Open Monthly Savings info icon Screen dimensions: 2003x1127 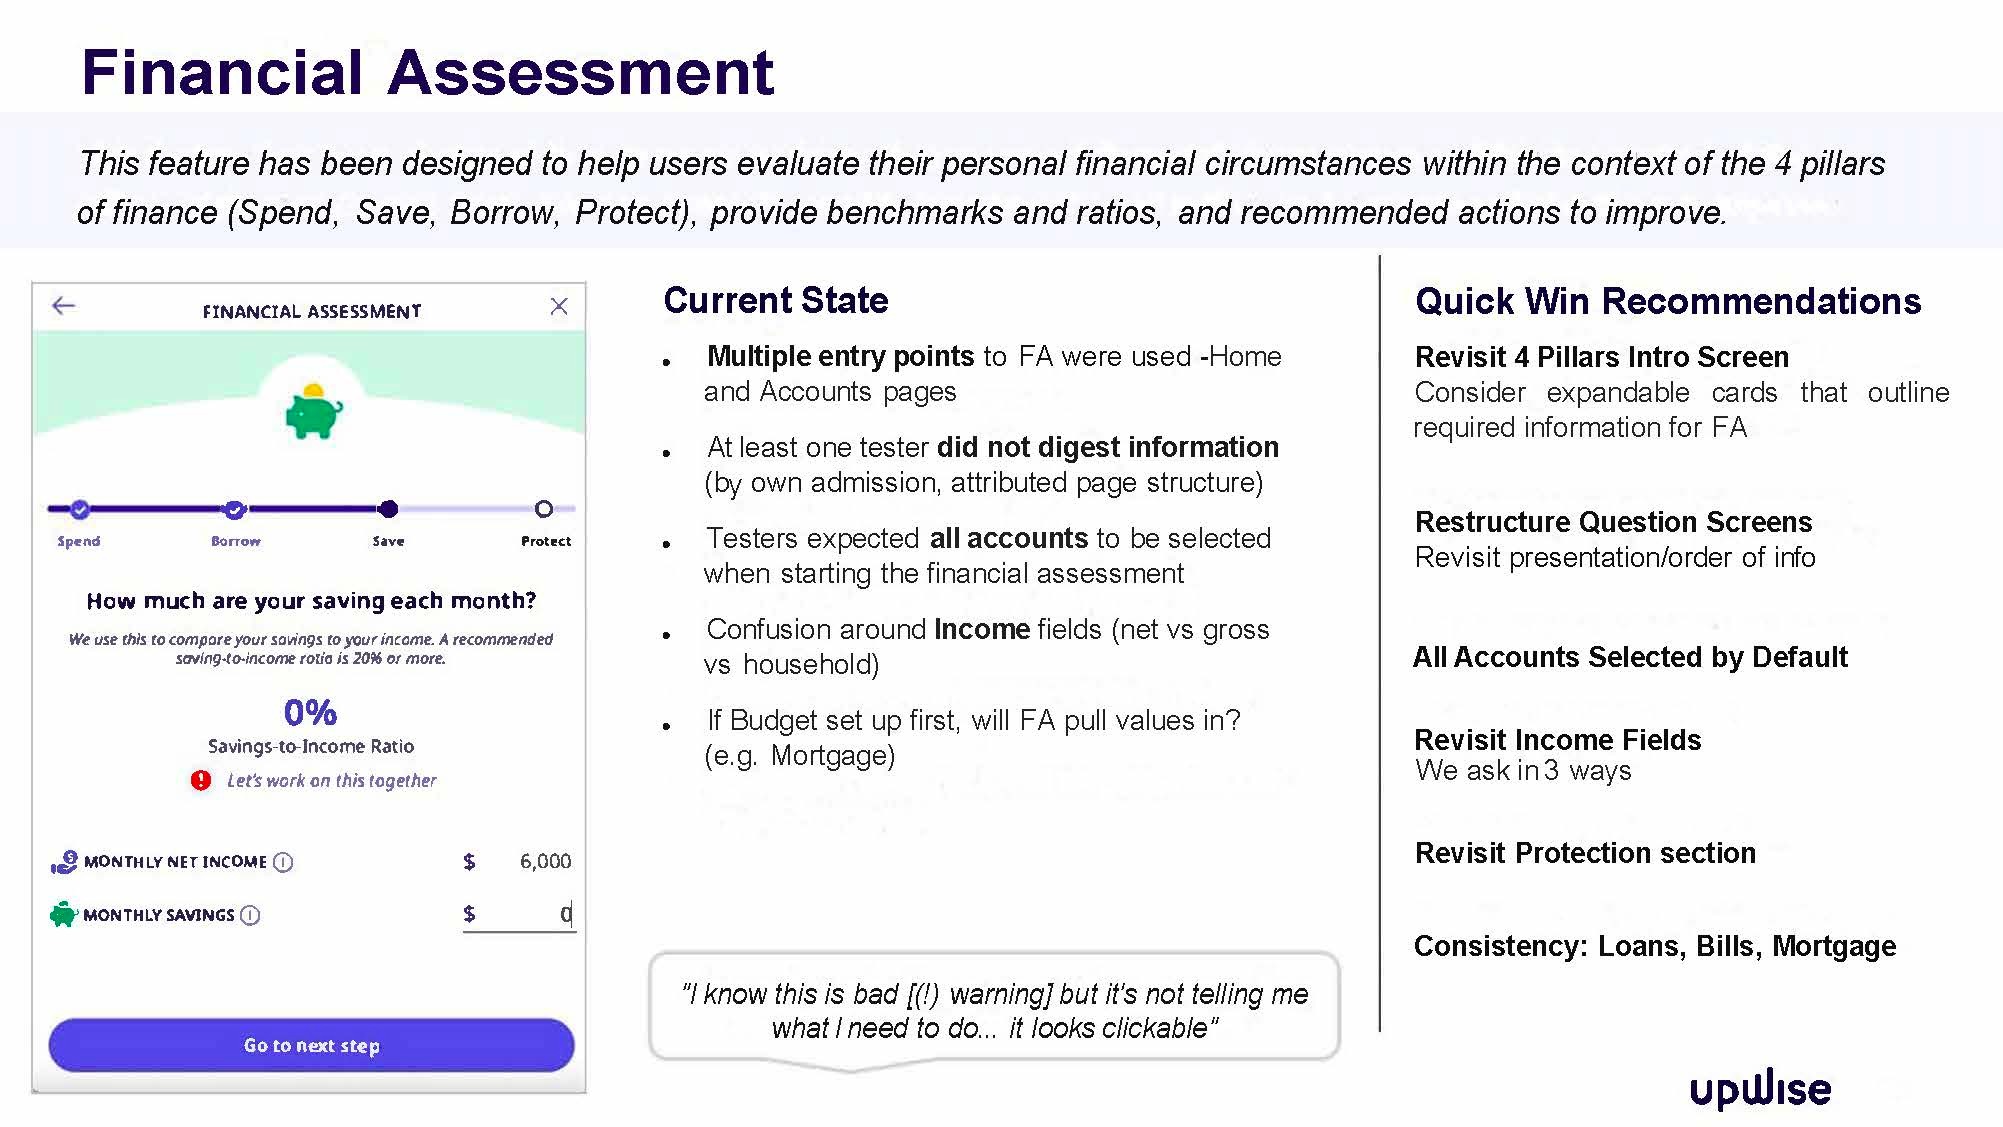pos(250,915)
